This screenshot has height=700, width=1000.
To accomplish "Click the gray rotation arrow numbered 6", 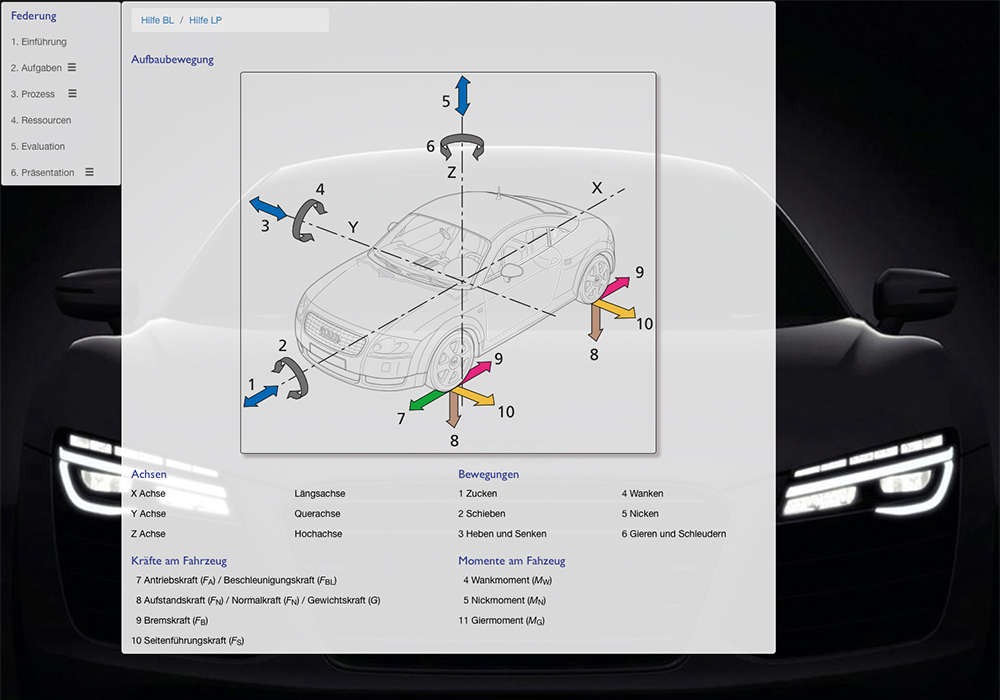I will (x=464, y=147).
